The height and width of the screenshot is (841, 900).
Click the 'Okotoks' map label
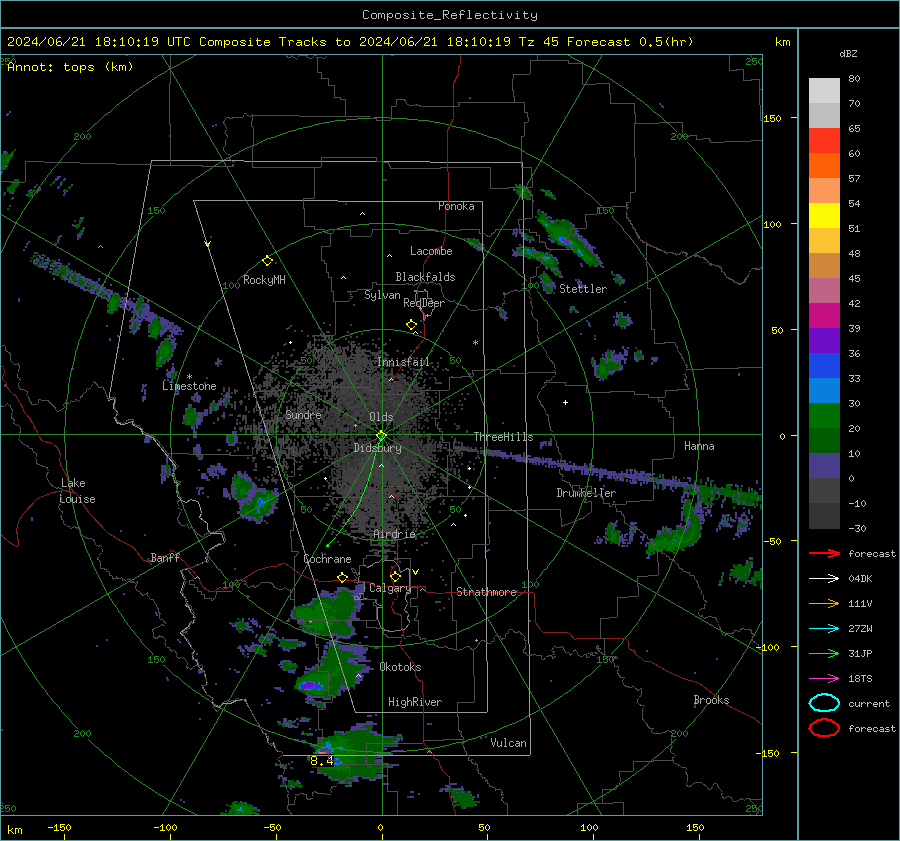click(x=400, y=667)
